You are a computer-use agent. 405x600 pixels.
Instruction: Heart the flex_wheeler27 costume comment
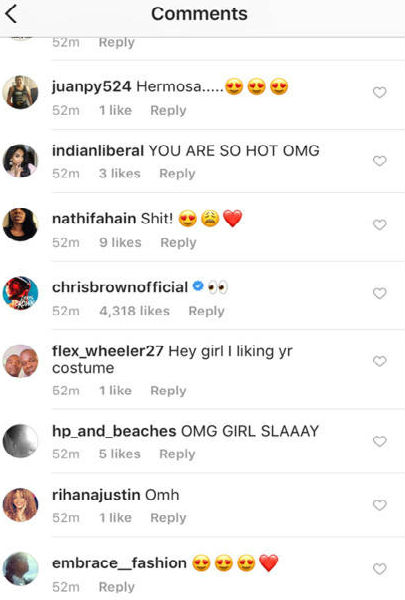coord(379,361)
